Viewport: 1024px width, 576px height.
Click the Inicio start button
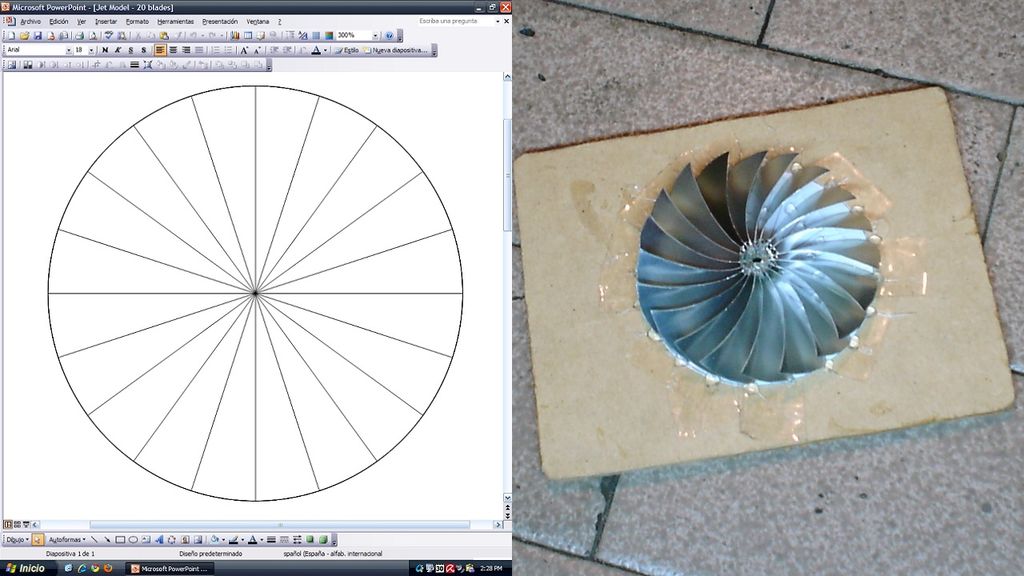[x=25, y=568]
